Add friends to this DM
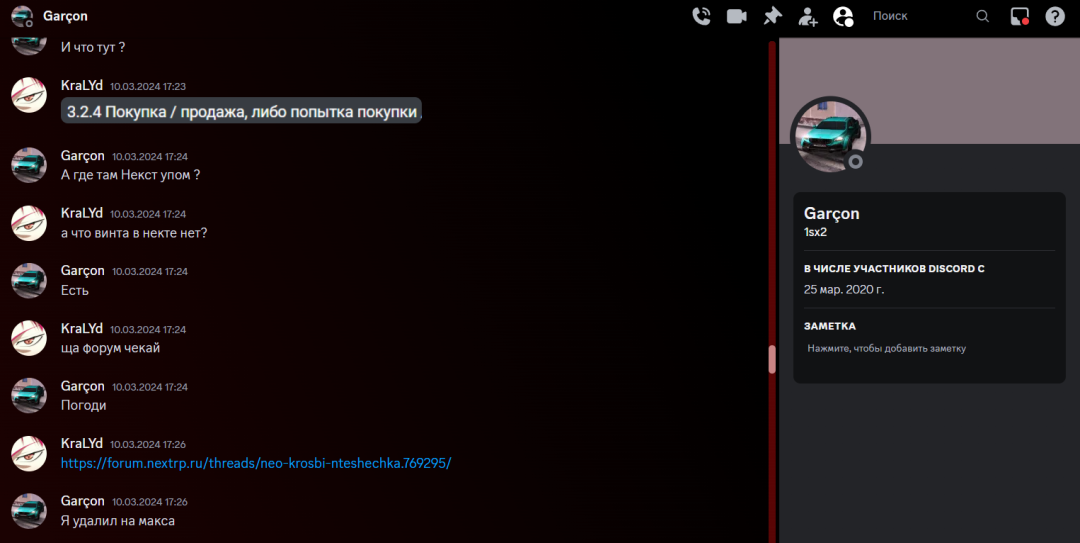This screenshot has width=1080, height=543. [808, 16]
